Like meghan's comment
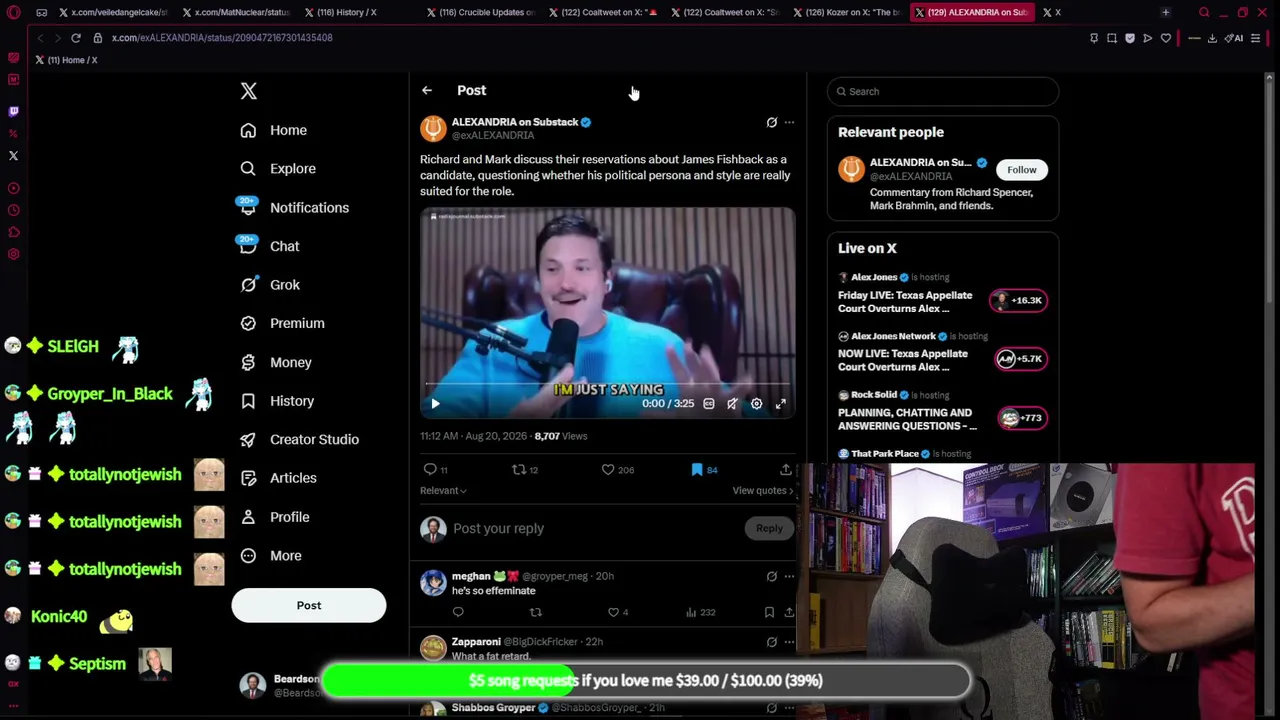Viewport: 1280px width, 720px height. tap(618, 612)
